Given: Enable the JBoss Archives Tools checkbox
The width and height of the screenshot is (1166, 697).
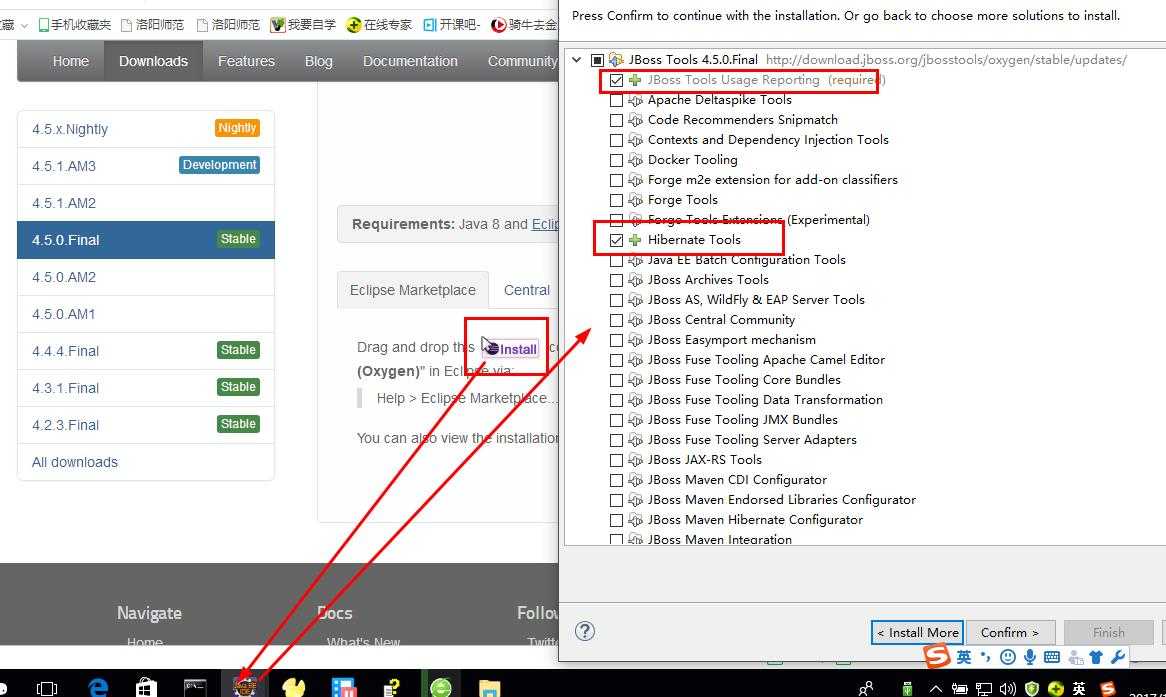Looking at the screenshot, I should (x=616, y=280).
